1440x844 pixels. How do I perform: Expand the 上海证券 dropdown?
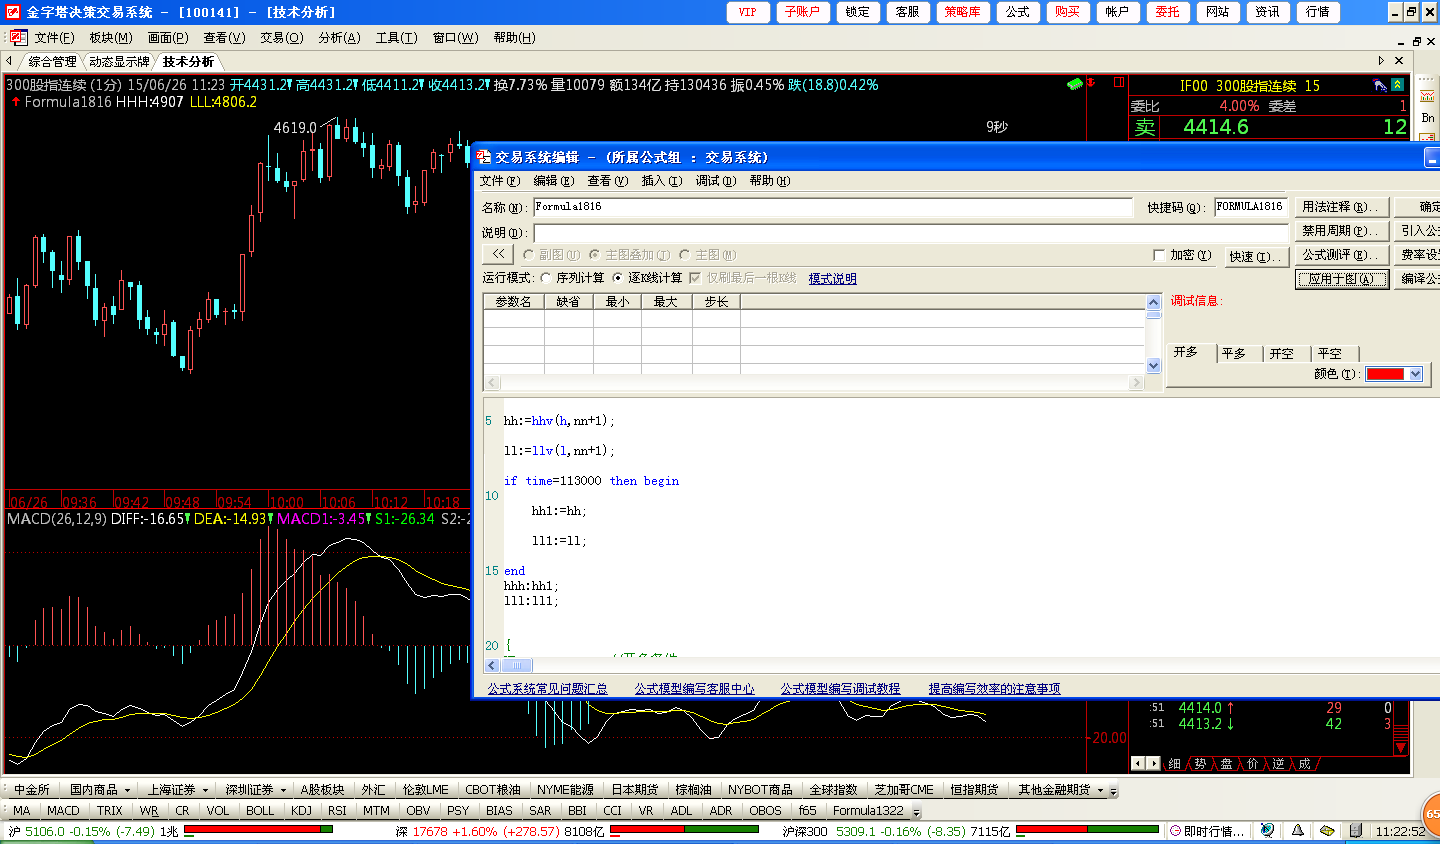pyautogui.click(x=205, y=790)
